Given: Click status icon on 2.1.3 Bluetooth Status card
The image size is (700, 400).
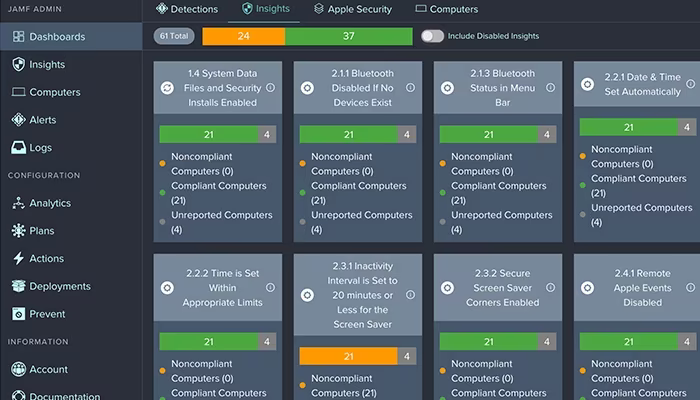Looking at the screenshot, I should (x=447, y=88).
